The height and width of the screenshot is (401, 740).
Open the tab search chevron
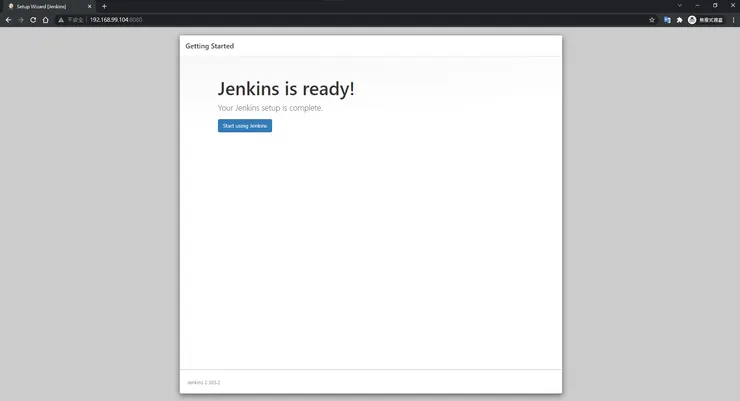click(x=680, y=6)
